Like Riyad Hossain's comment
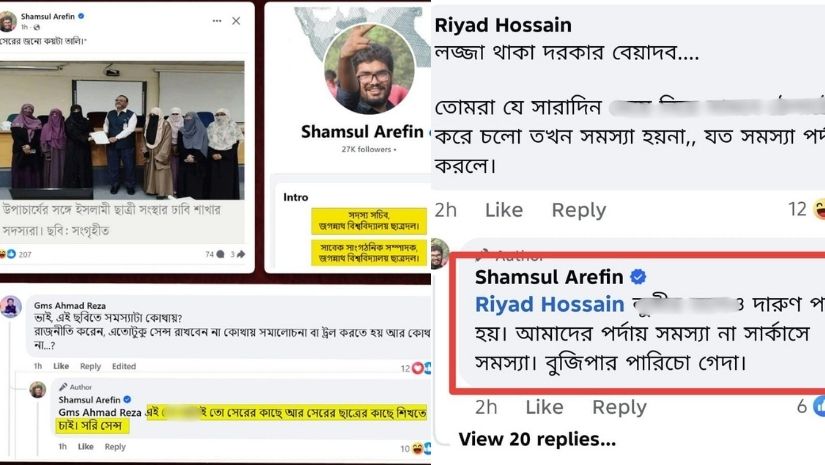825x465 pixels. point(504,210)
